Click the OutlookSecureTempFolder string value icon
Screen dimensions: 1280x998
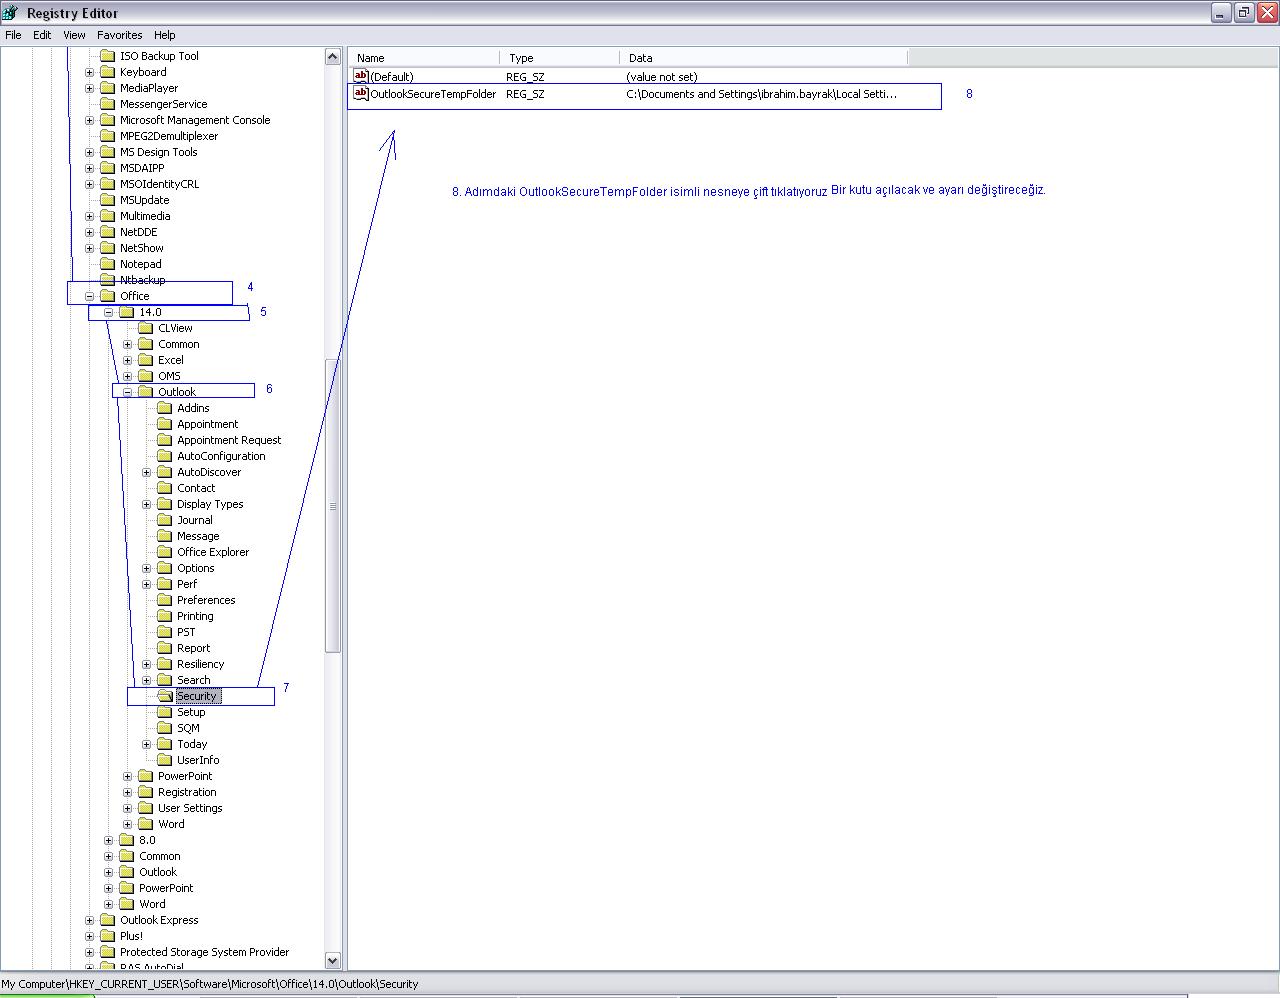[x=361, y=94]
